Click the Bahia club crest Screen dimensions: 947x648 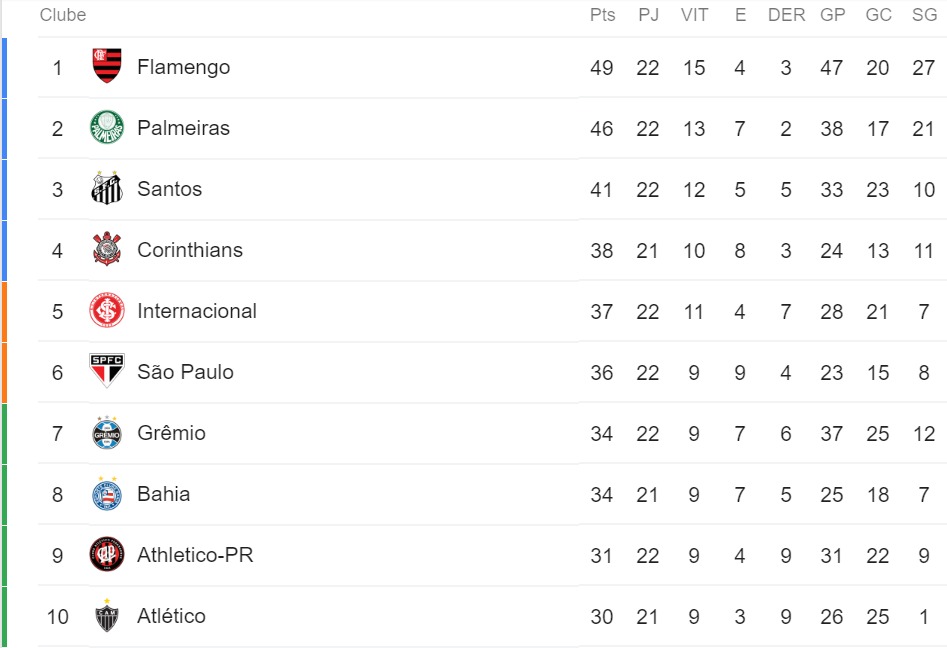(107, 493)
